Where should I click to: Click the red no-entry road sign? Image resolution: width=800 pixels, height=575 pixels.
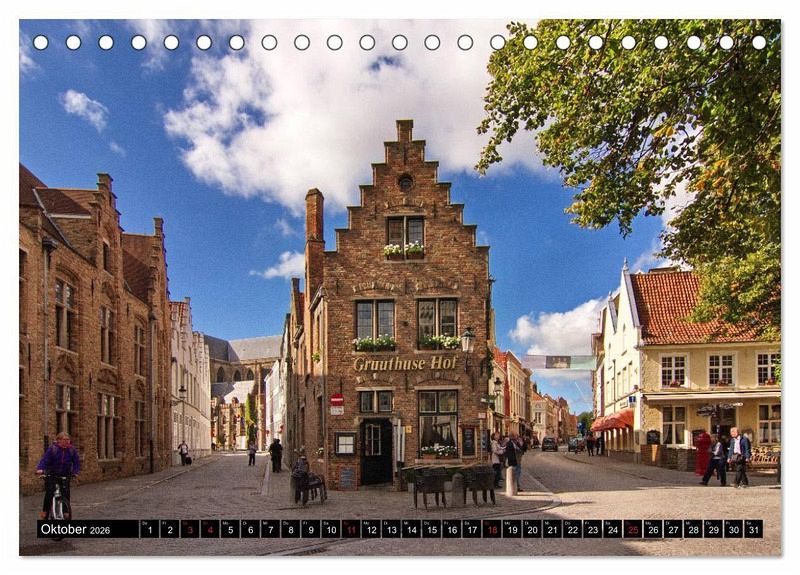(x=337, y=400)
